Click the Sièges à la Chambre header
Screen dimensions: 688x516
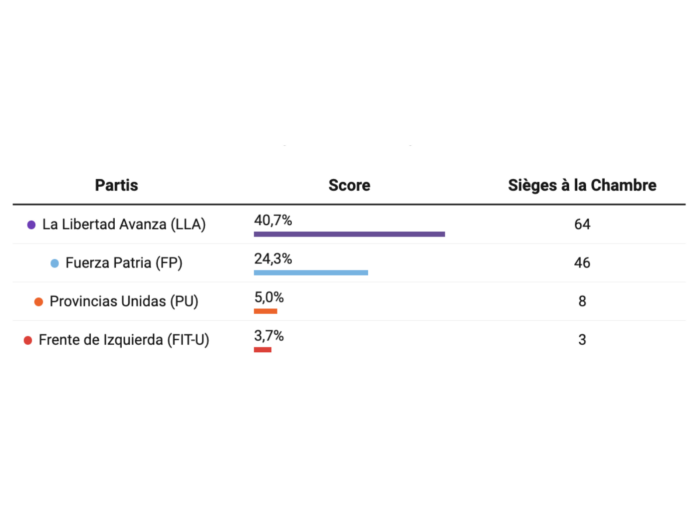pos(581,185)
